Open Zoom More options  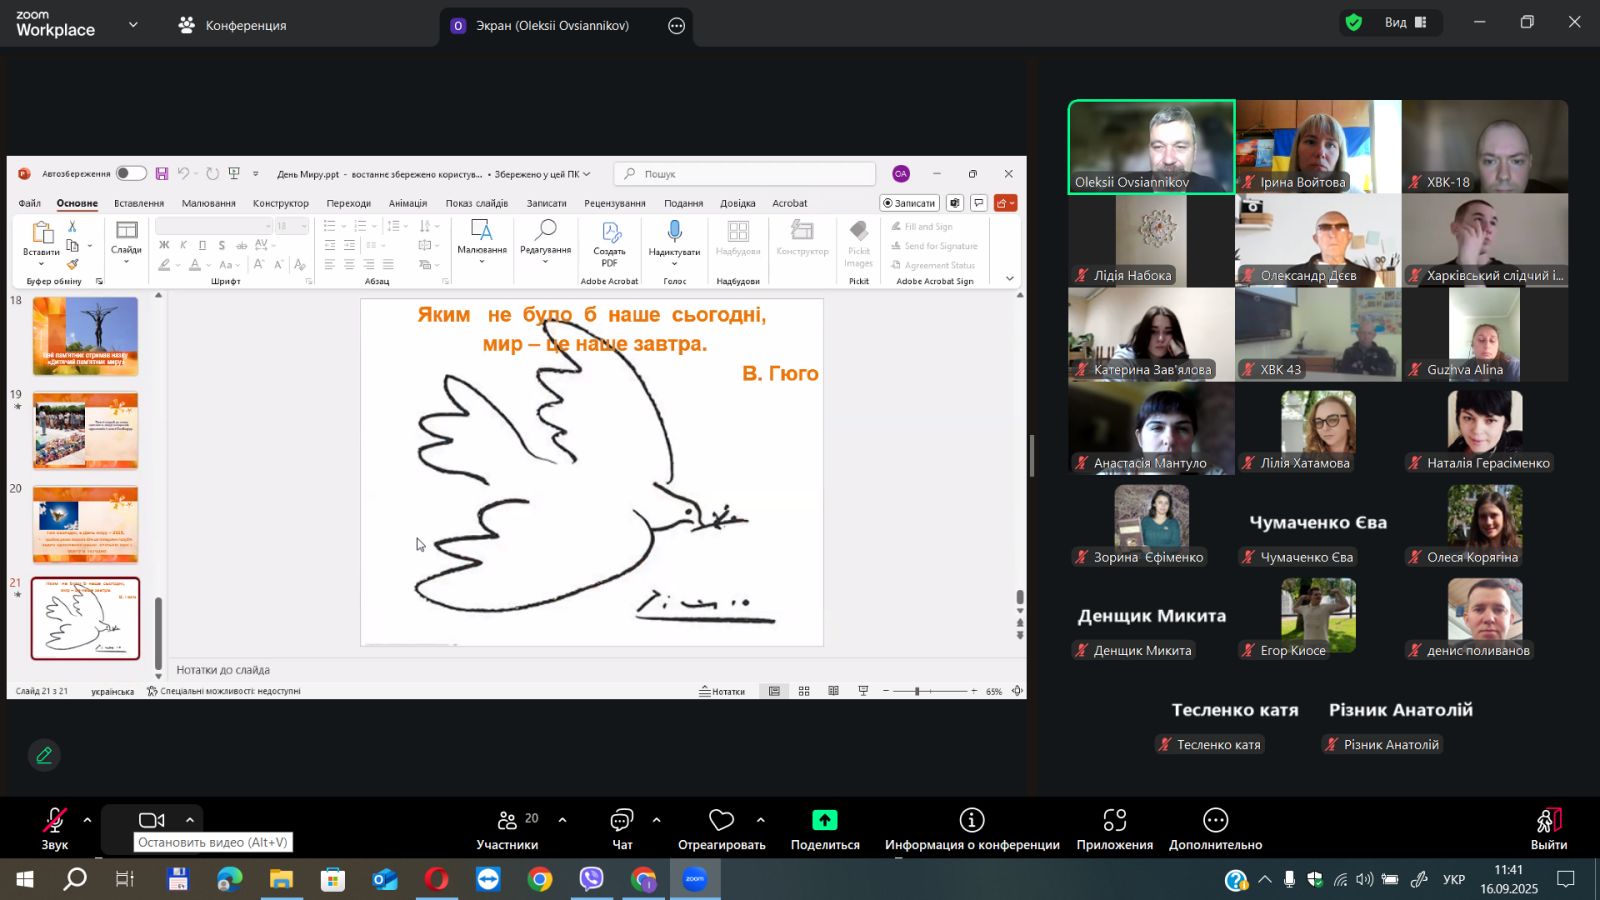[x=1215, y=829]
